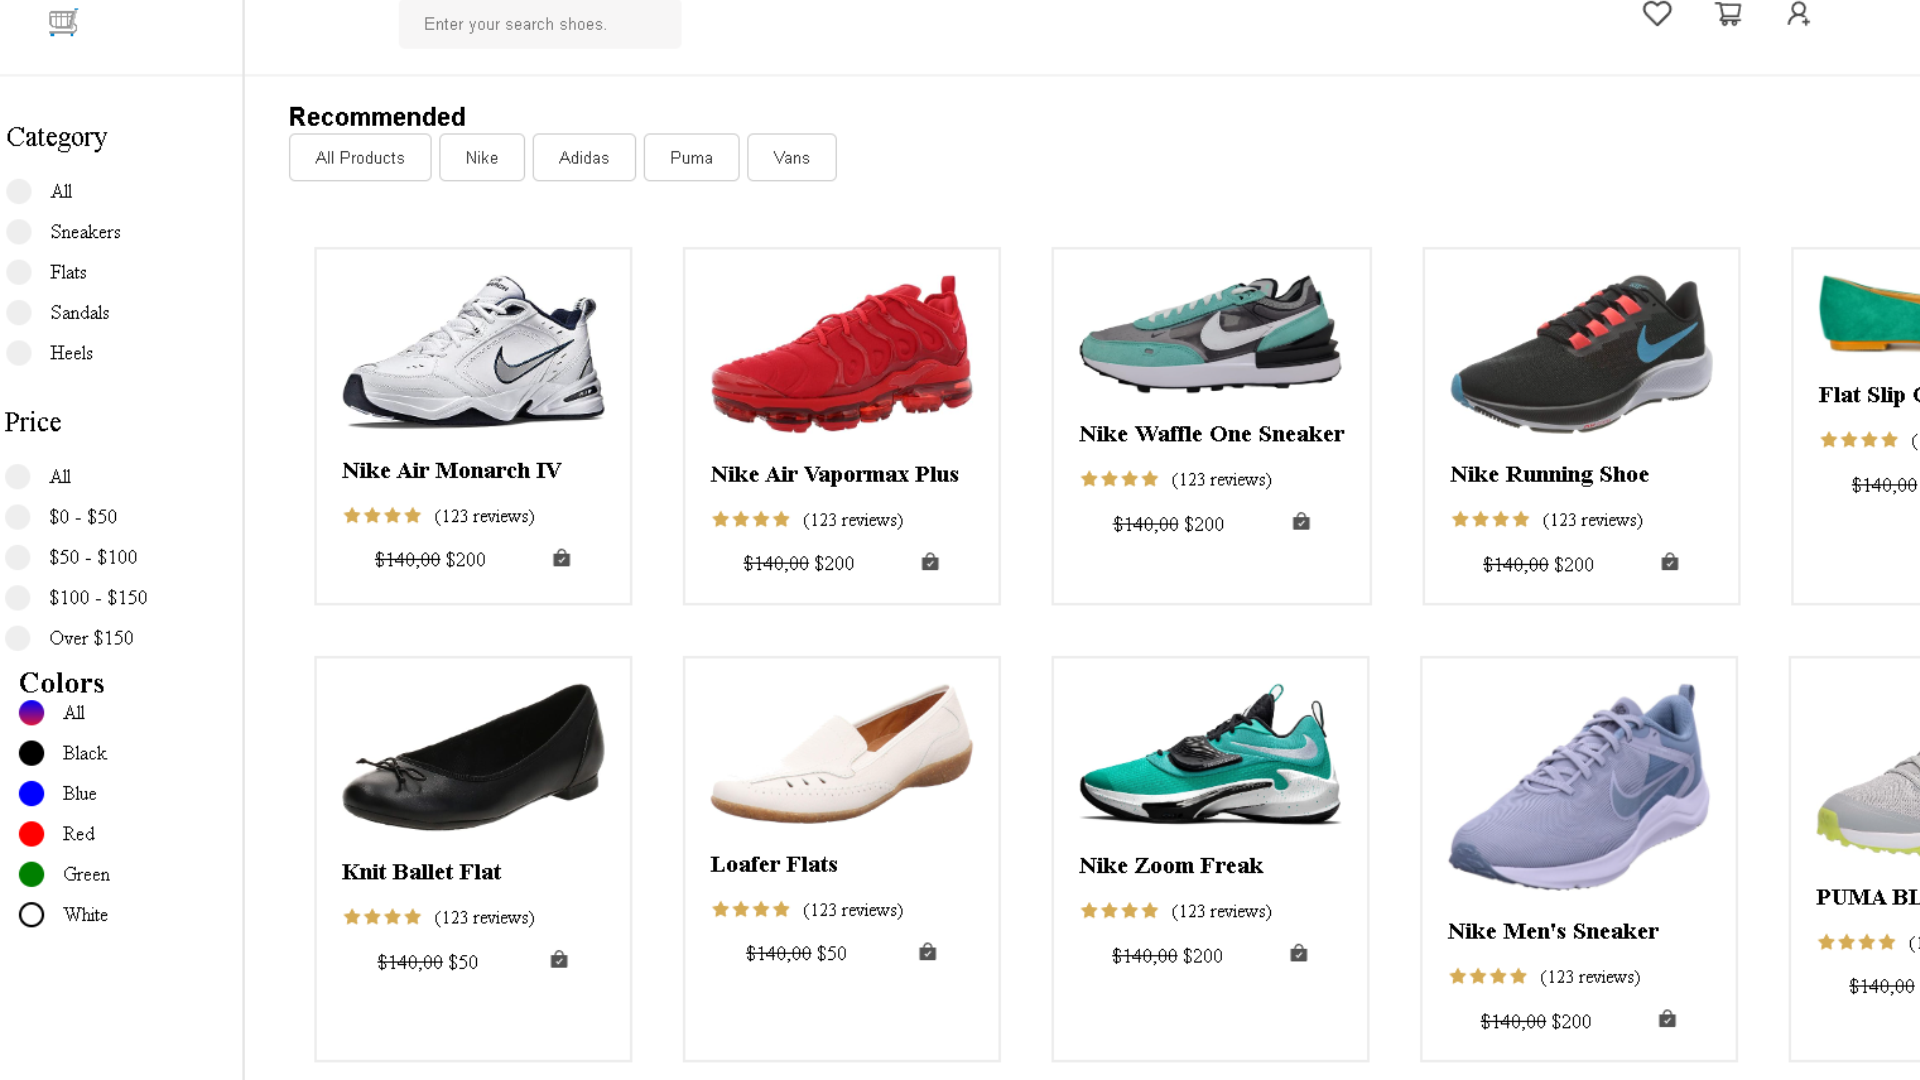Select the Heels category radio

tap(19, 353)
